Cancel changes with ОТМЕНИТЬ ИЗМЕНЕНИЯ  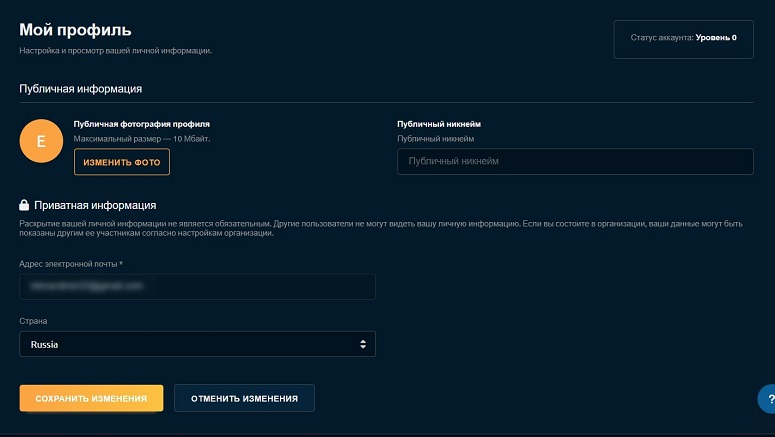tap(244, 398)
